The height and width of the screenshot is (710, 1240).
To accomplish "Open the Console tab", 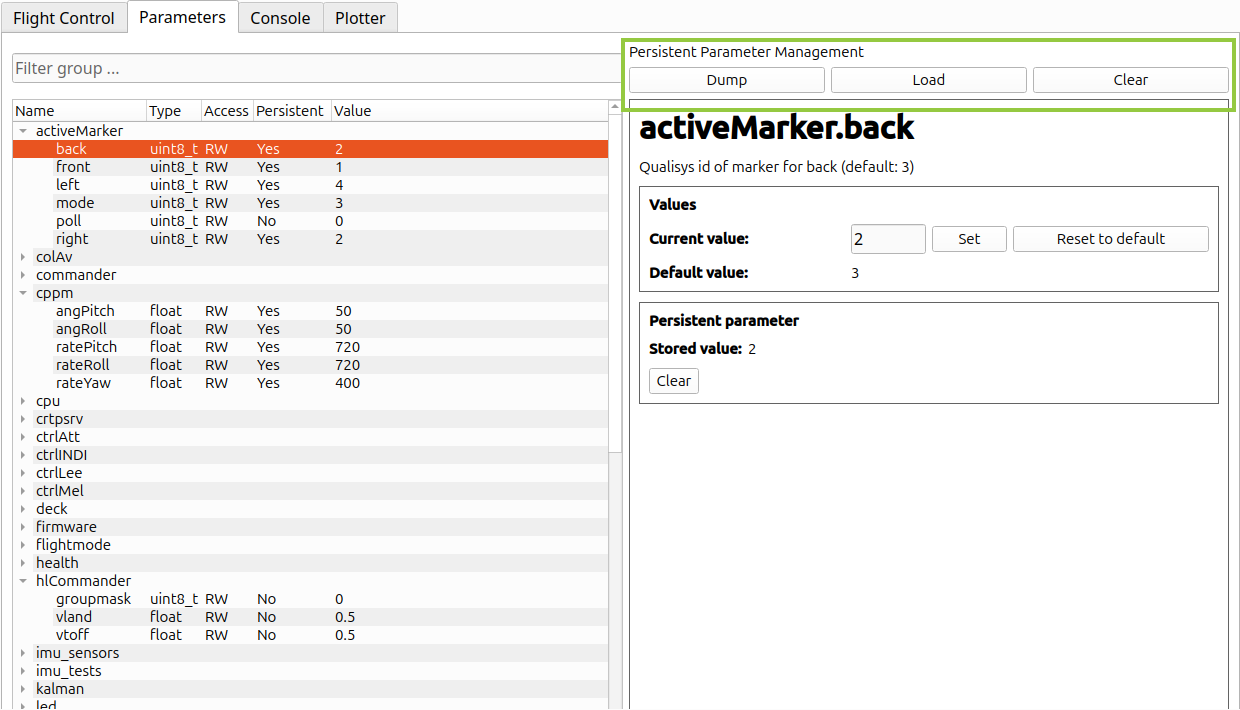I will [x=280, y=18].
